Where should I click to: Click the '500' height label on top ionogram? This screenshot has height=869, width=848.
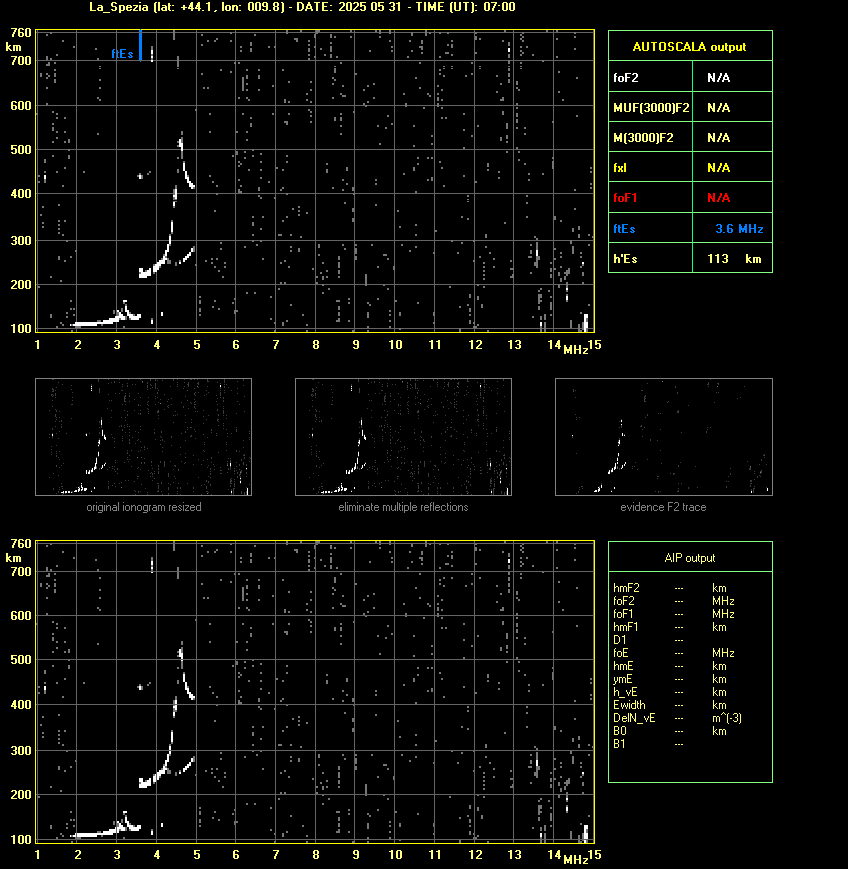pyautogui.click(x=21, y=150)
